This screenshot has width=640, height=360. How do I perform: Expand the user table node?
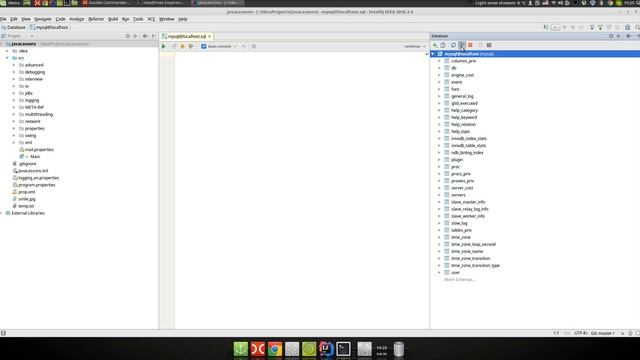(439, 272)
